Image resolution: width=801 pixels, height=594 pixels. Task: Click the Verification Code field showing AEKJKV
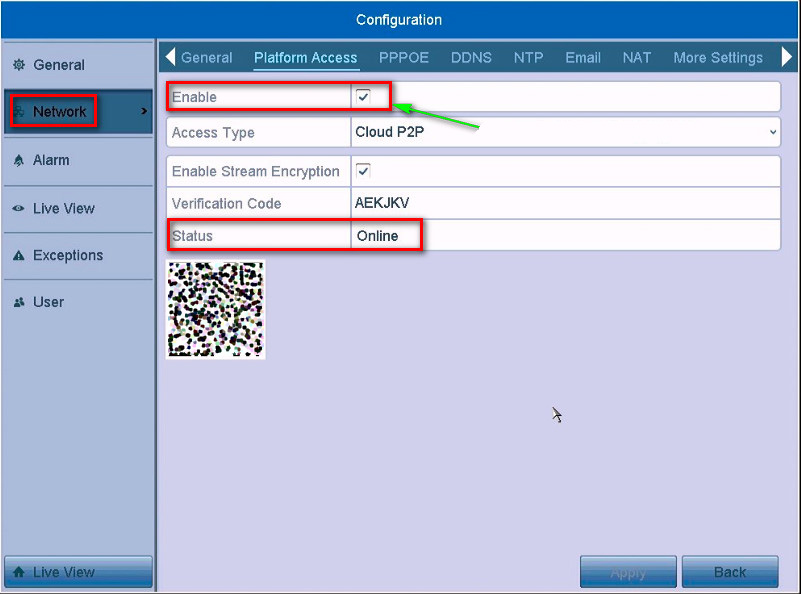tap(566, 203)
